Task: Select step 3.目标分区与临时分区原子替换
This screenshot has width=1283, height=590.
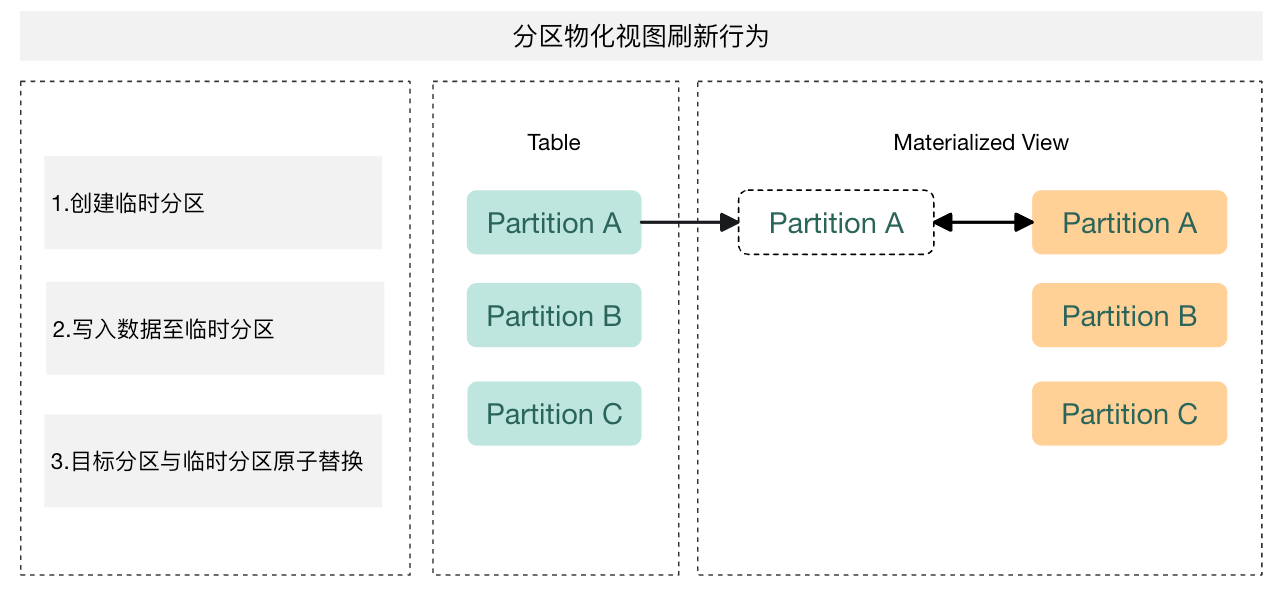Action: click(x=213, y=461)
